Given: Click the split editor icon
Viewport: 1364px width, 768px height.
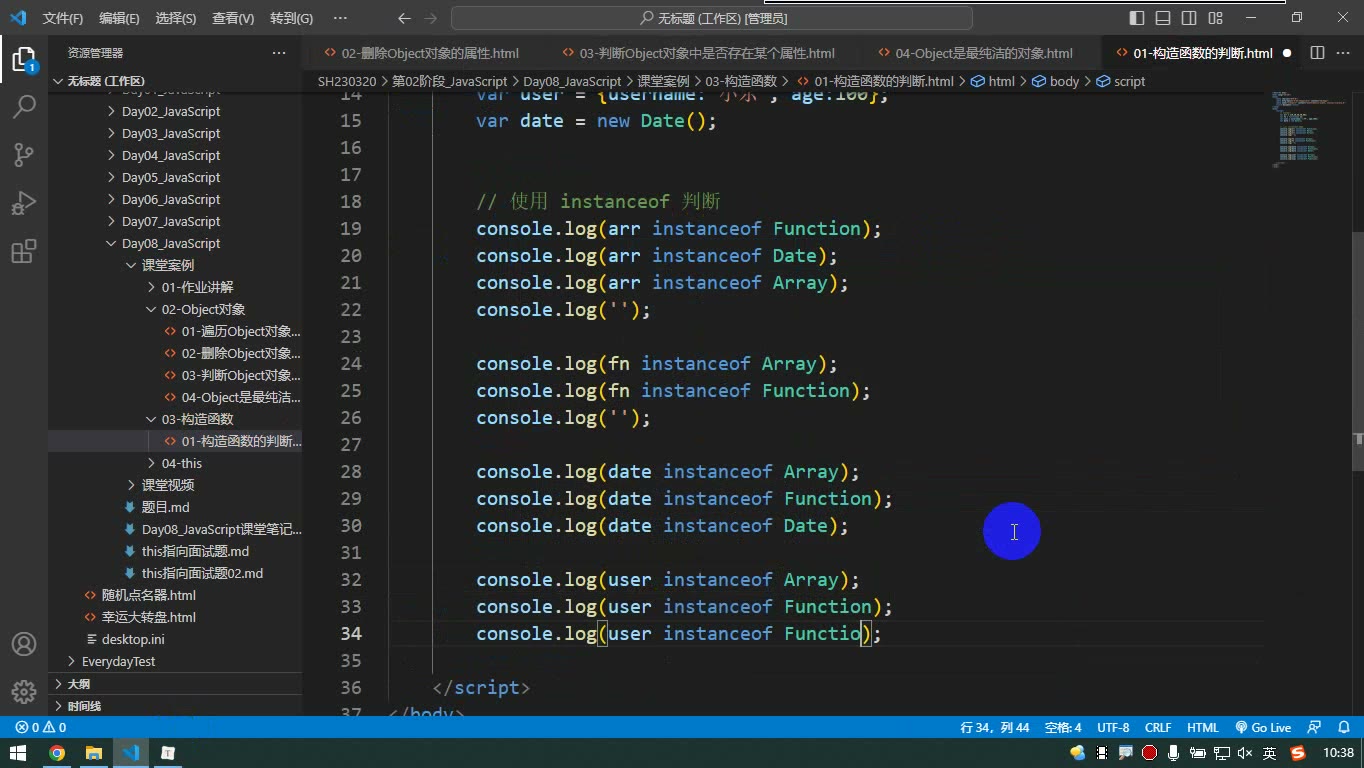Looking at the screenshot, I should [1317, 53].
